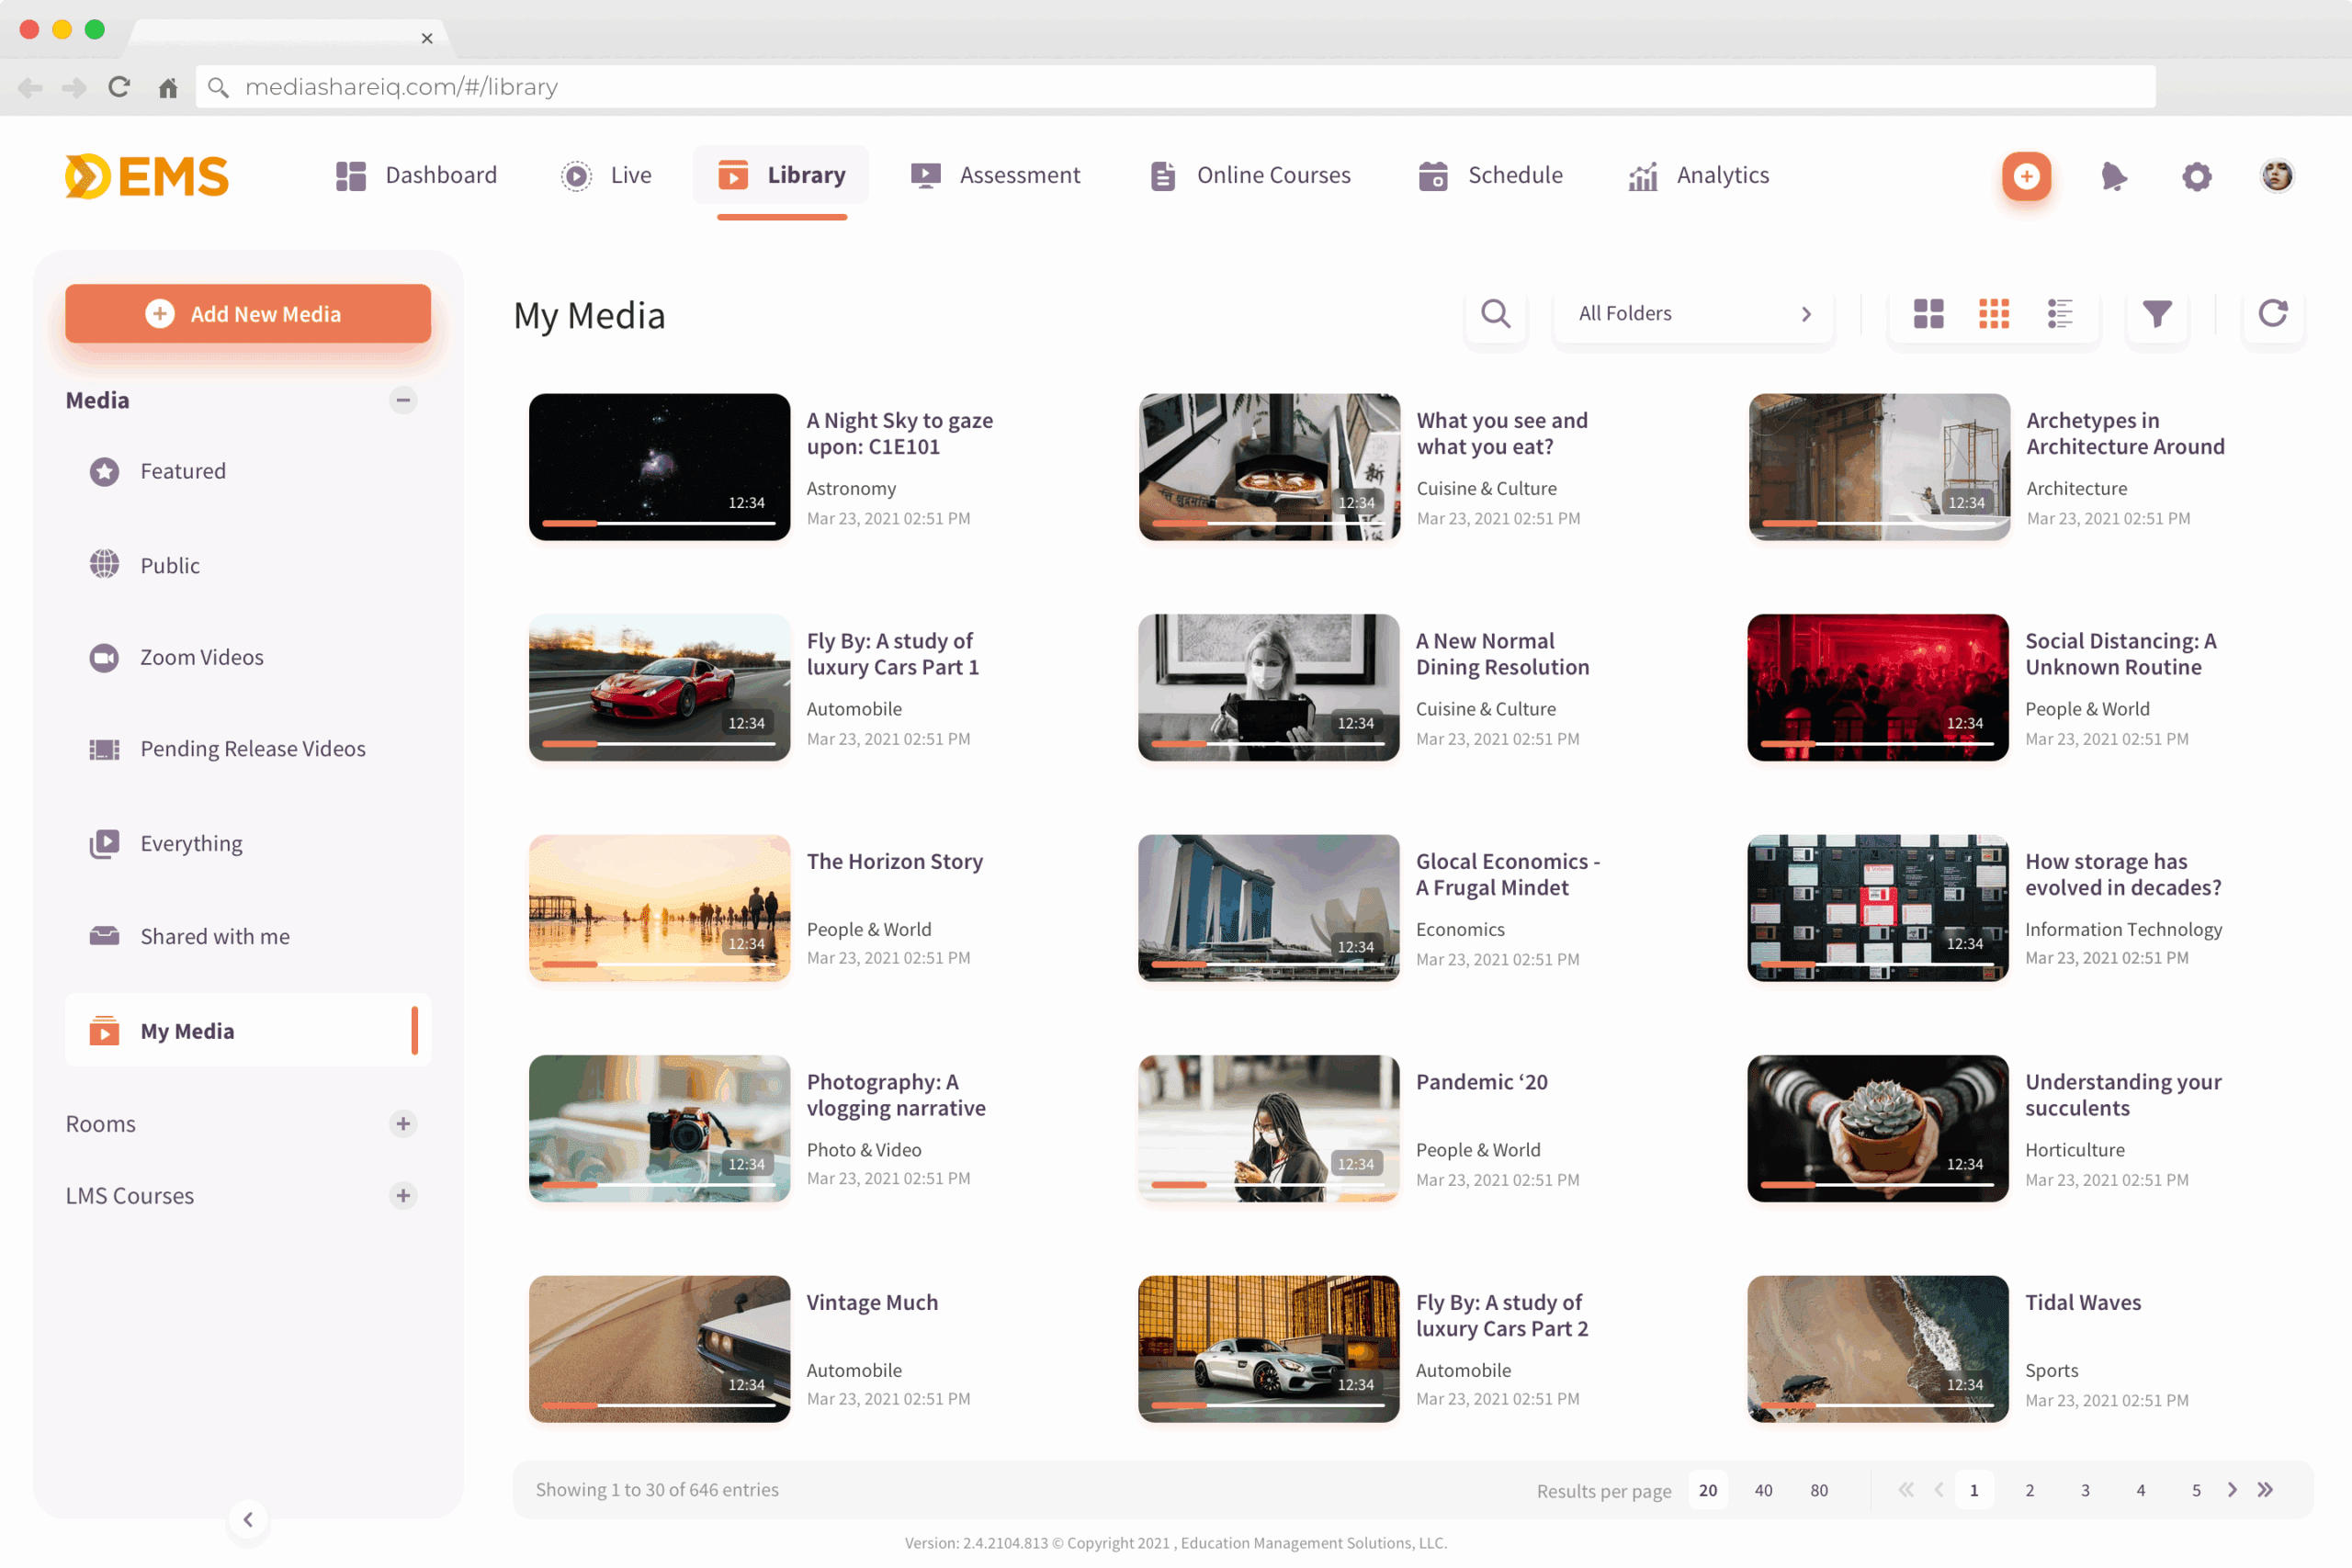This screenshot has width=2352, height=1568.
Task: Set results per page to 80
Action: (x=1818, y=1490)
